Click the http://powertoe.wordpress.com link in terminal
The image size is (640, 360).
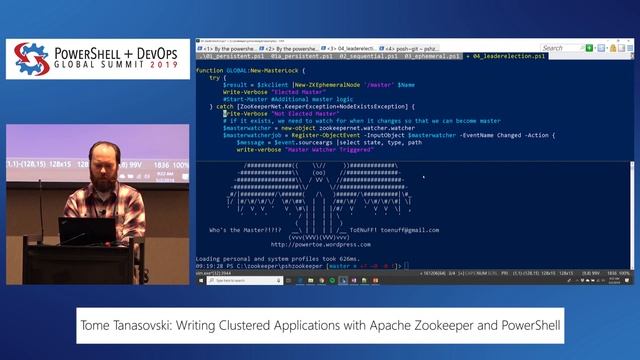(x=321, y=244)
